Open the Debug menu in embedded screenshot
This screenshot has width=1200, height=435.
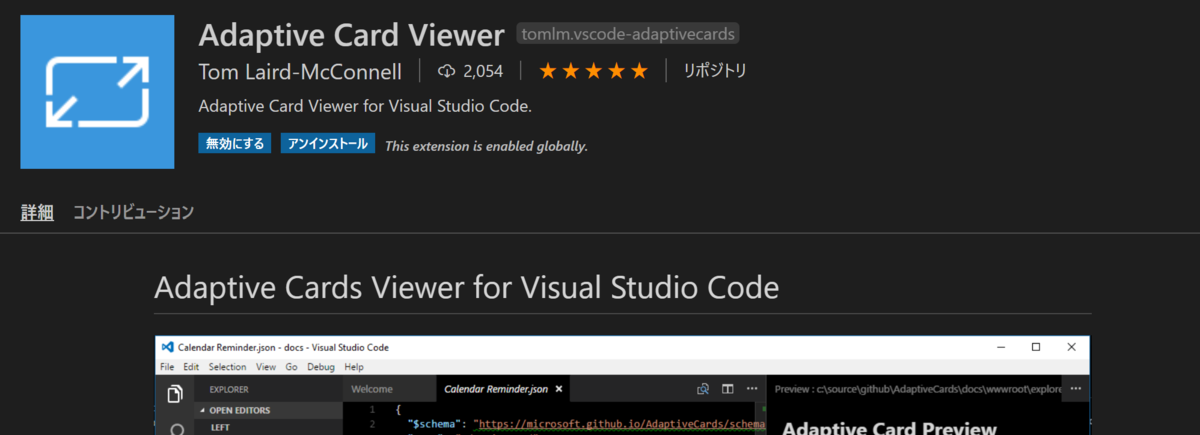click(321, 367)
